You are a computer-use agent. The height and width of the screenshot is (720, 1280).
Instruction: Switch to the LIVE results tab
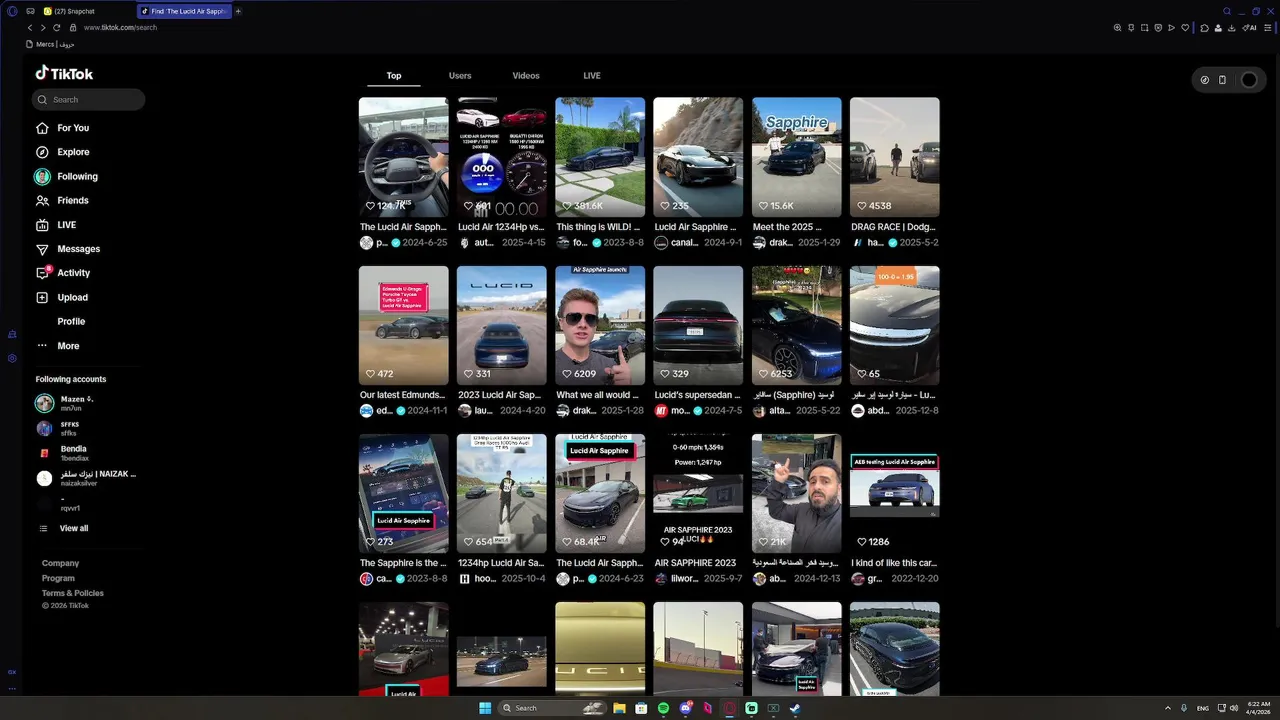tap(592, 76)
